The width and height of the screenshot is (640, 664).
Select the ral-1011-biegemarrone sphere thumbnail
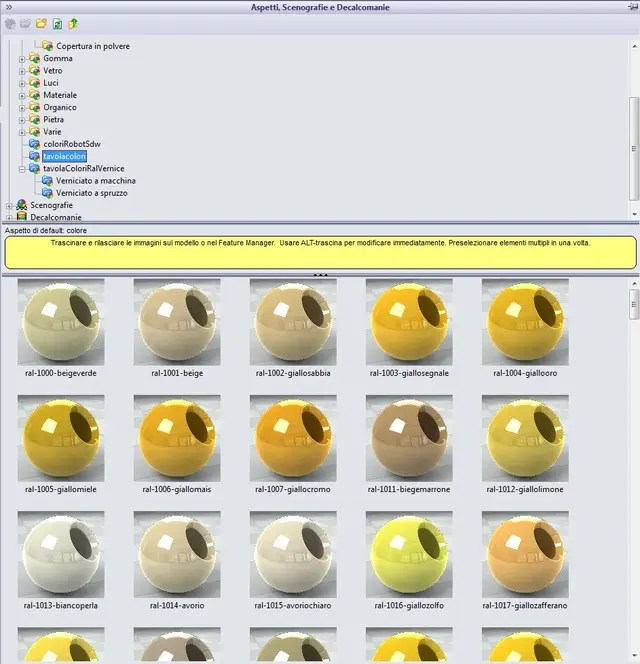click(x=409, y=438)
